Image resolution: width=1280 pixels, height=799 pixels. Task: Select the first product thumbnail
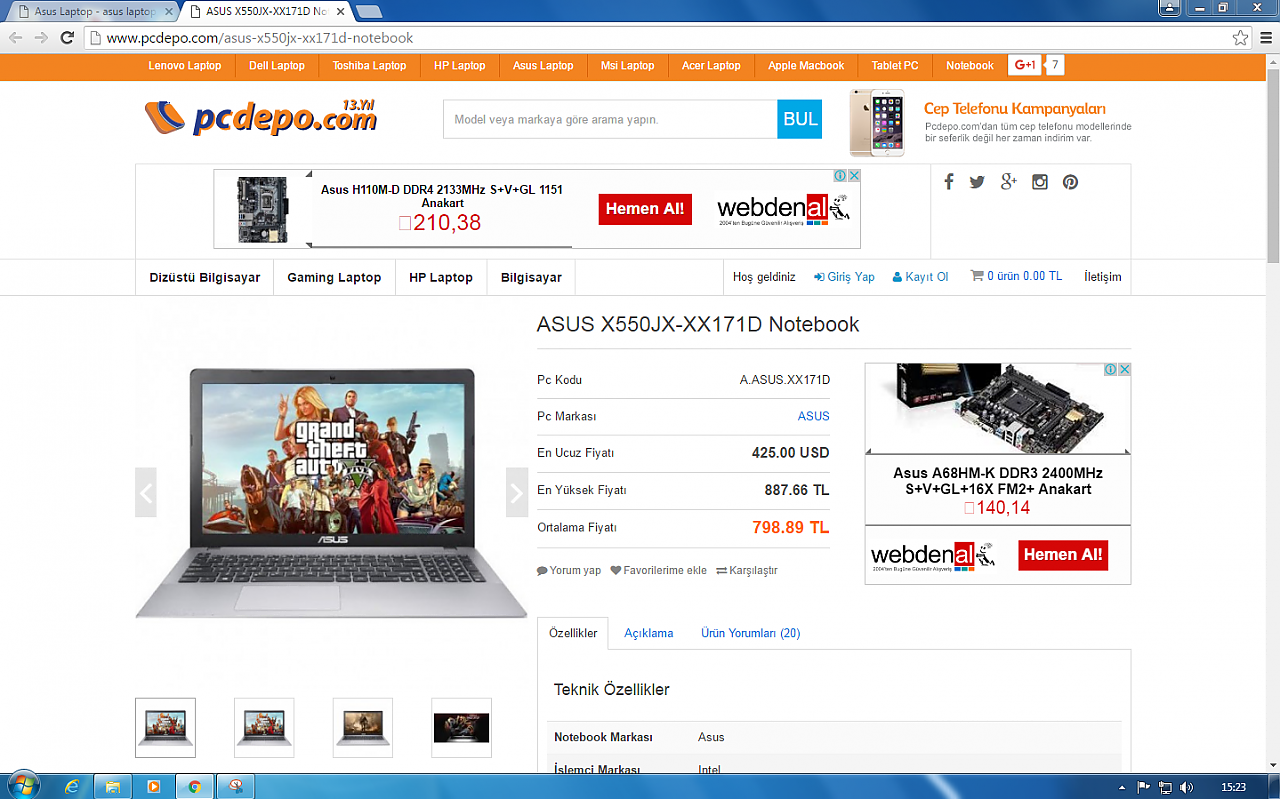pos(165,727)
